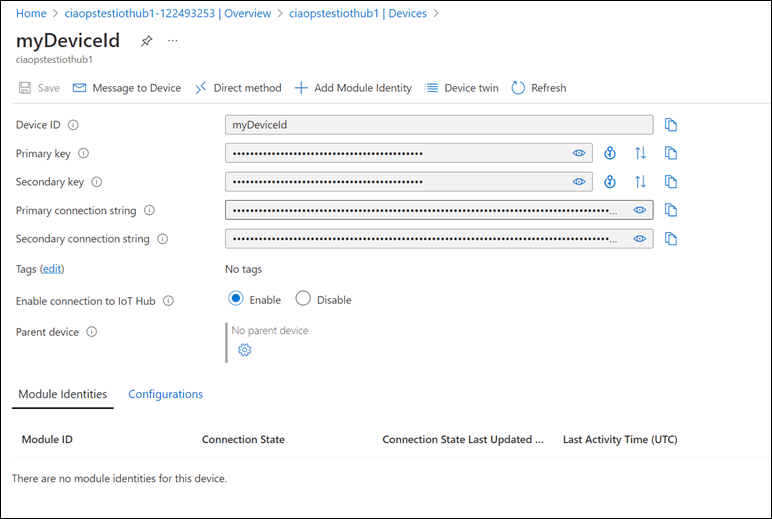Click Add Module Identity
This screenshot has height=519, width=772.
353,88
